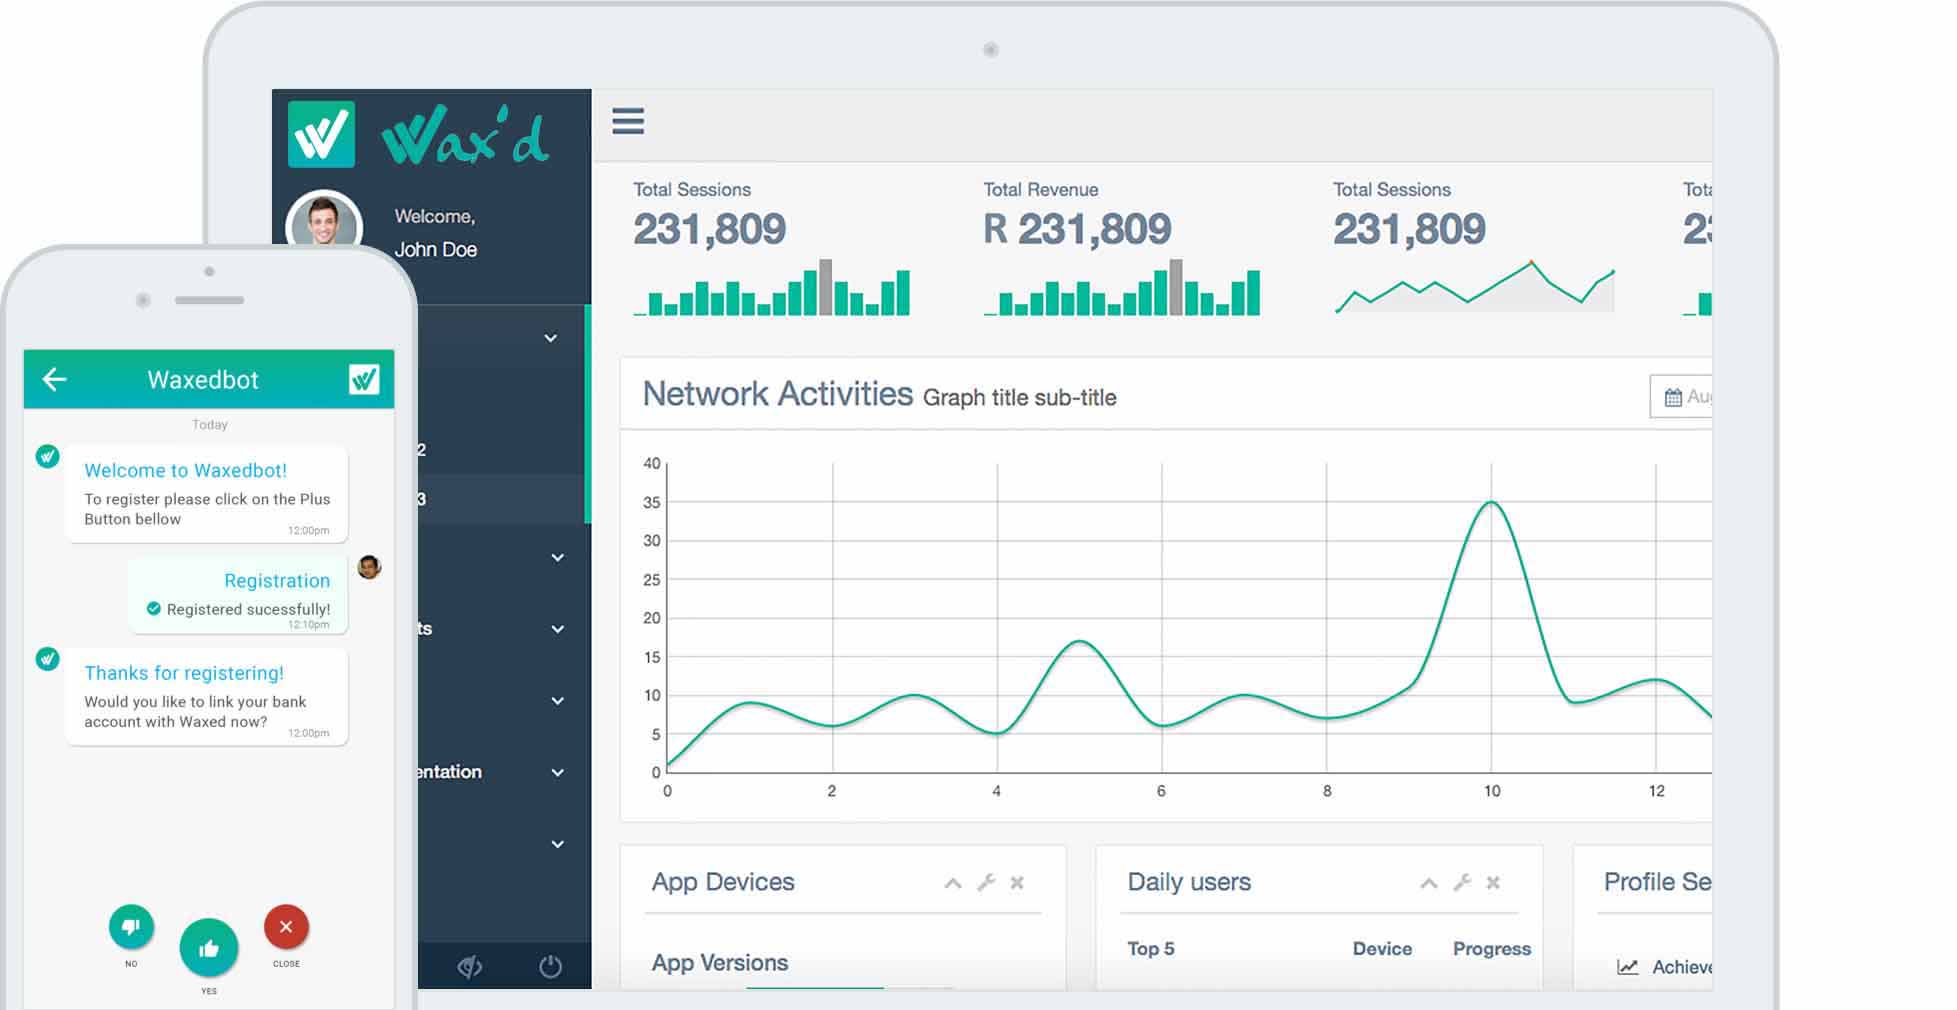
Task: Click the power icon at the sidebar bottom
Action: (x=551, y=966)
